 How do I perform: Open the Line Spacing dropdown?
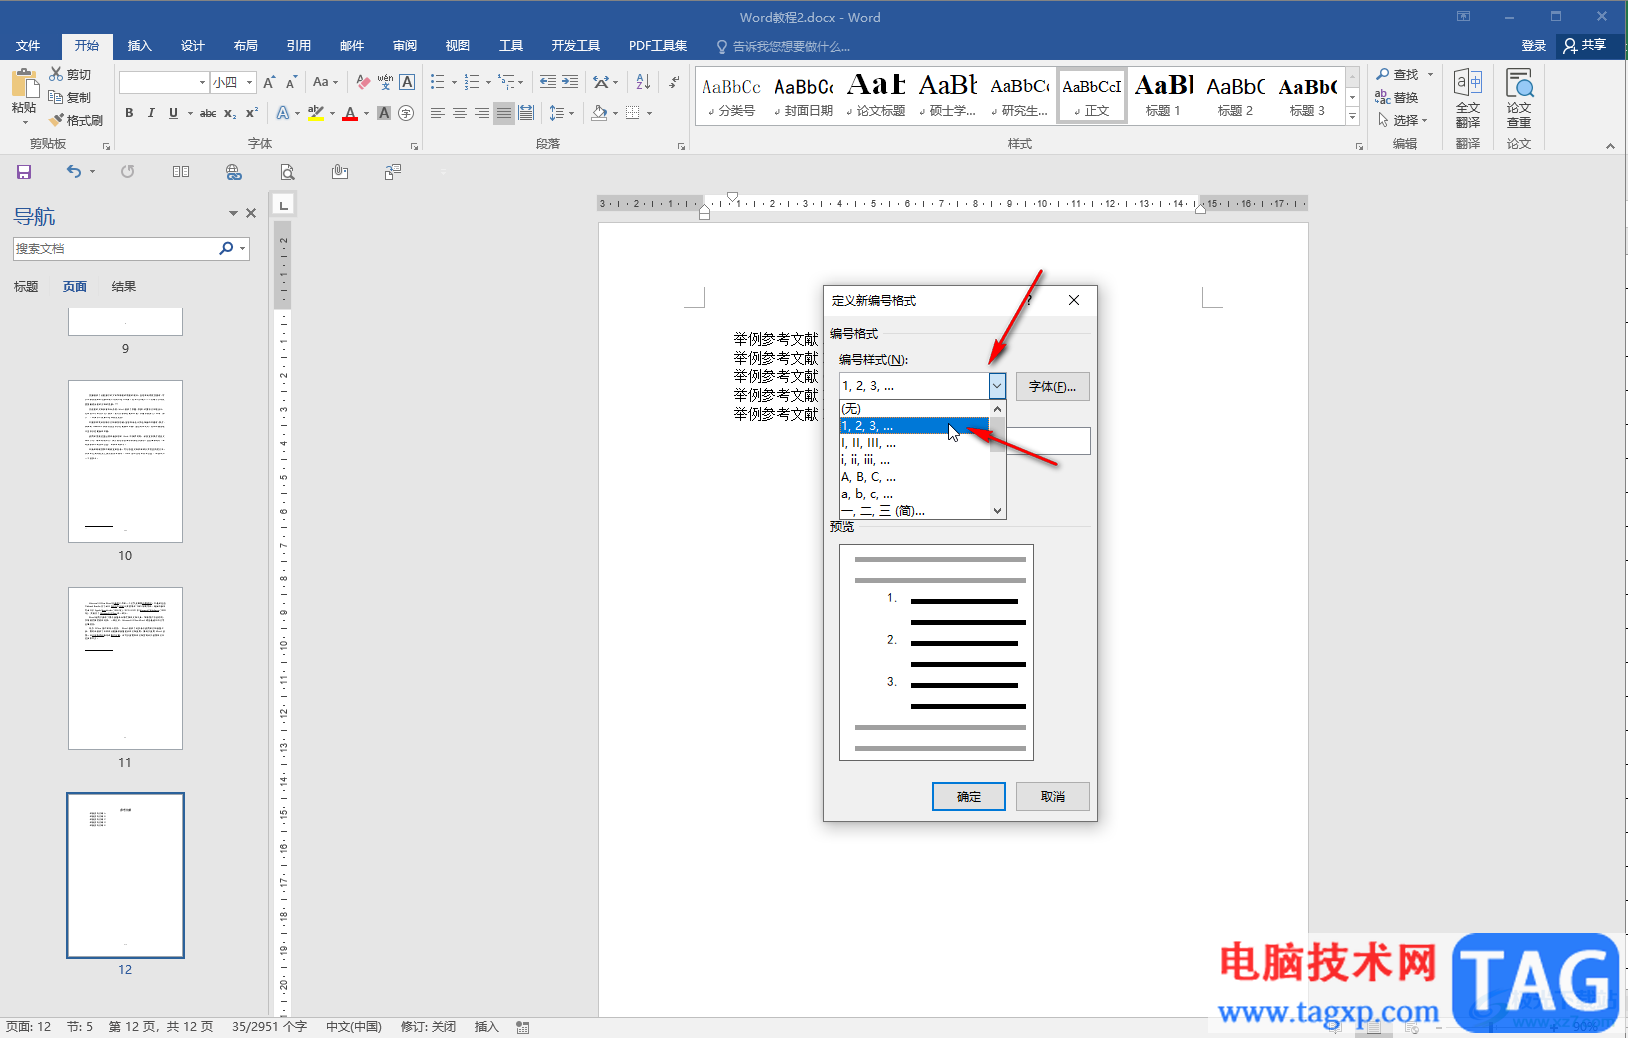[x=562, y=113]
